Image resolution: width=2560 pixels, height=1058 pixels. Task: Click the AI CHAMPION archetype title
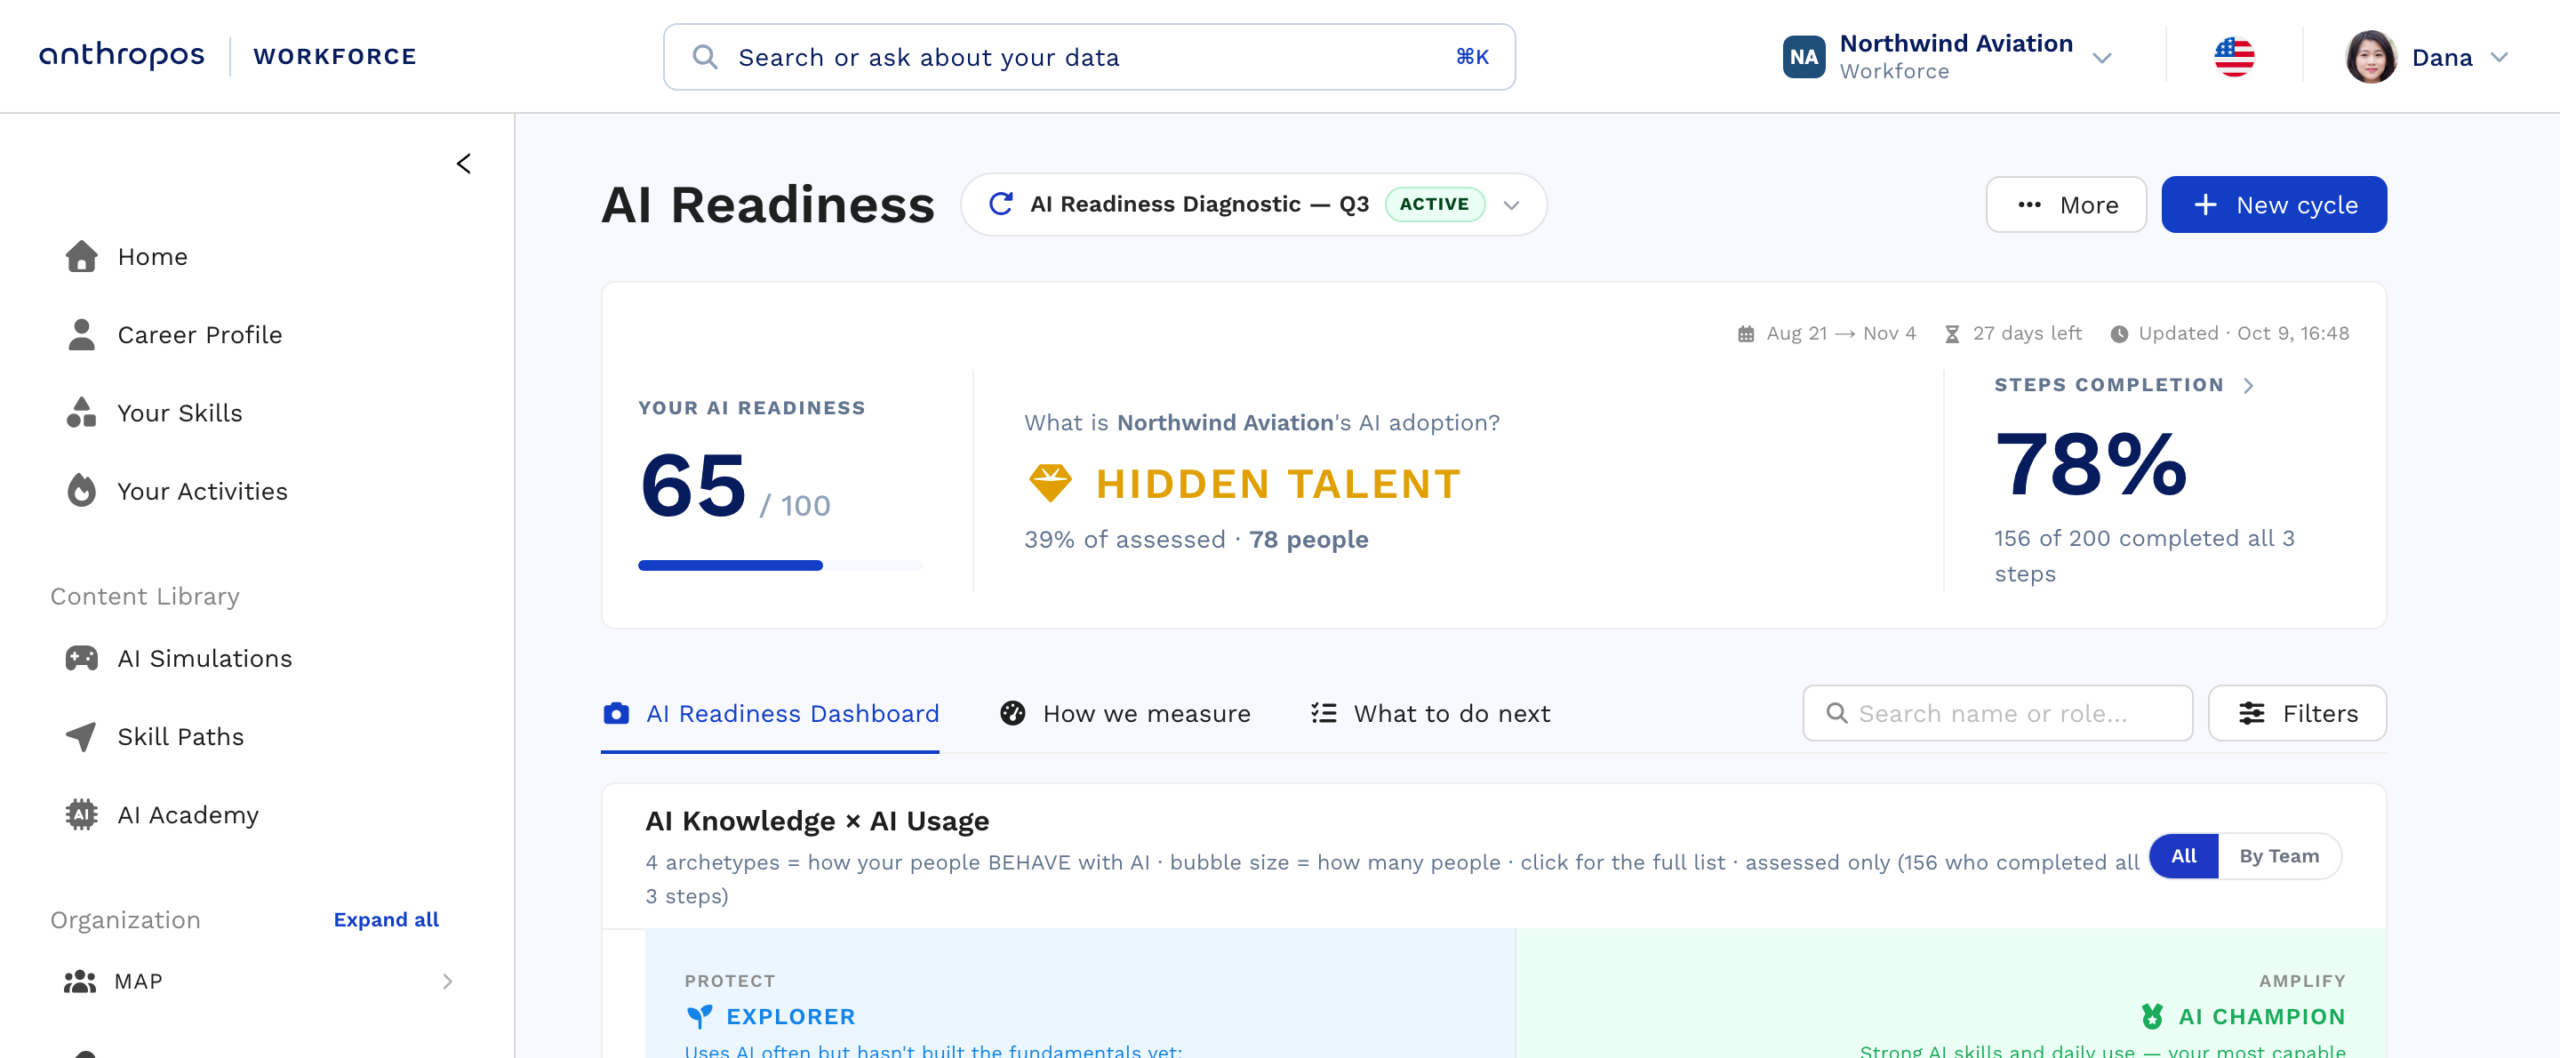(2262, 1016)
